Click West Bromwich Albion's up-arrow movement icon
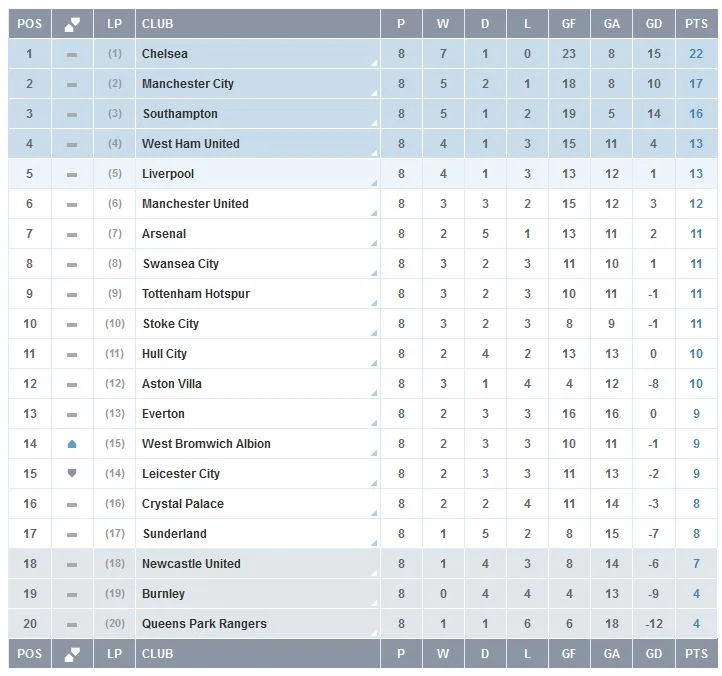The image size is (722, 676). (72, 444)
